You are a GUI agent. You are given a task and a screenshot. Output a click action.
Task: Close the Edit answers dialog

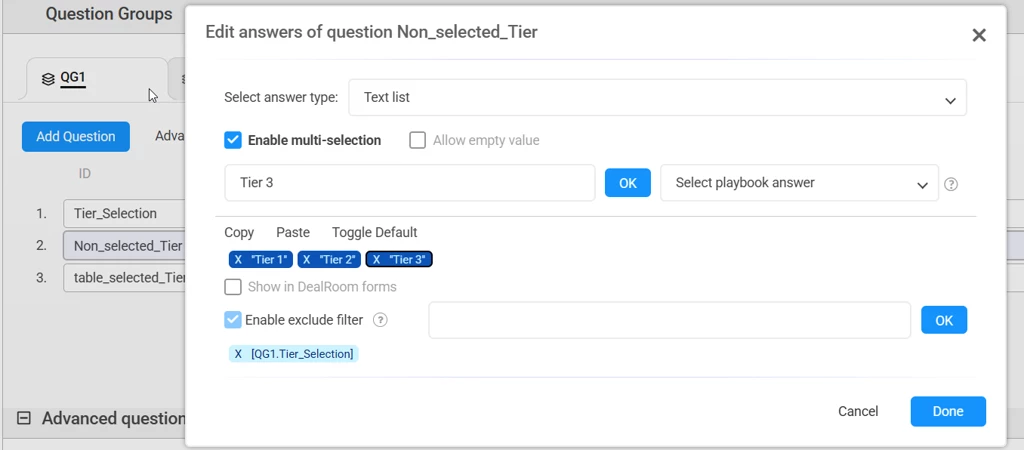(979, 36)
